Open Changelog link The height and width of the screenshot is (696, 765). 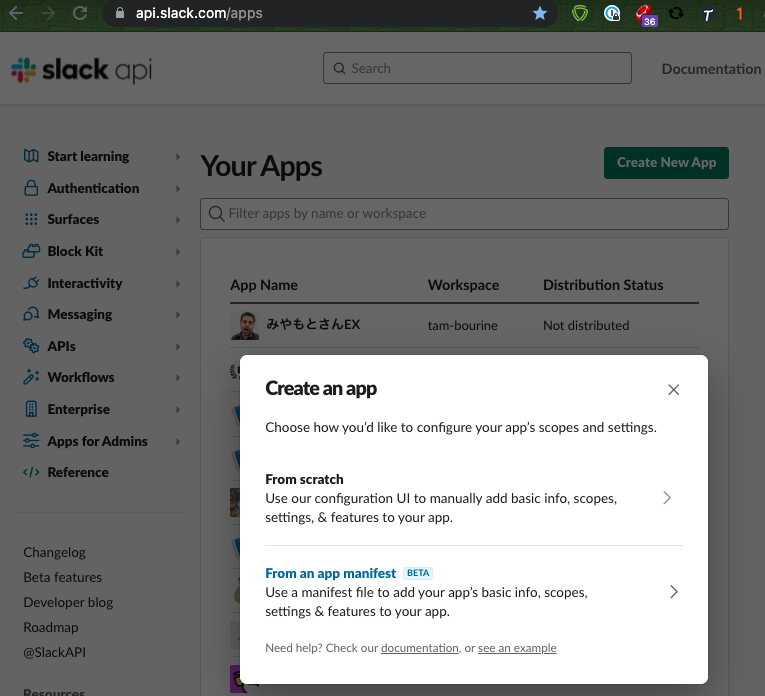pyautogui.click(x=55, y=552)
